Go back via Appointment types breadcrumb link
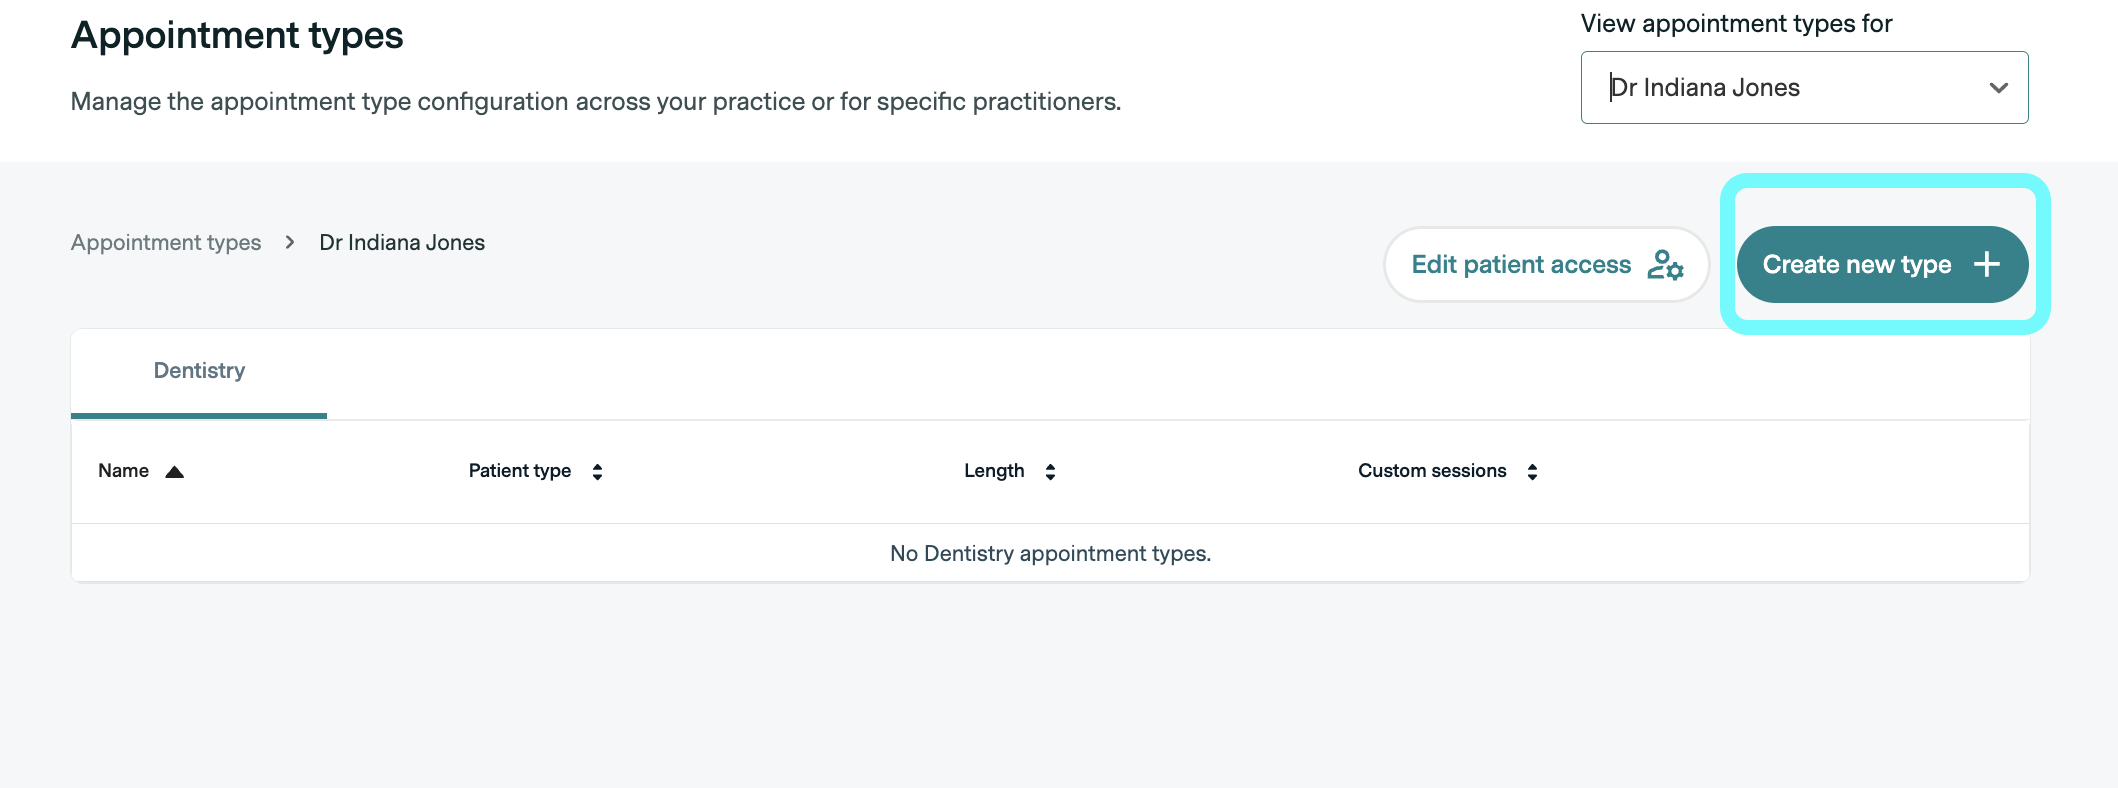The height and width of the screenshot is (788, 2118). (166, 243)
